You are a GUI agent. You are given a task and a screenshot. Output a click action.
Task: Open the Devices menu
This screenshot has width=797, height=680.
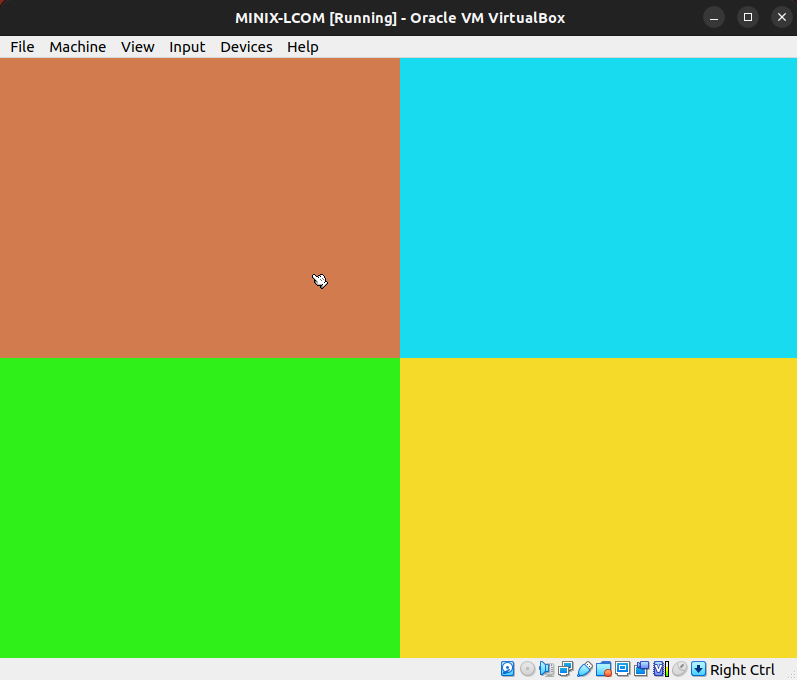click(247, 47)
